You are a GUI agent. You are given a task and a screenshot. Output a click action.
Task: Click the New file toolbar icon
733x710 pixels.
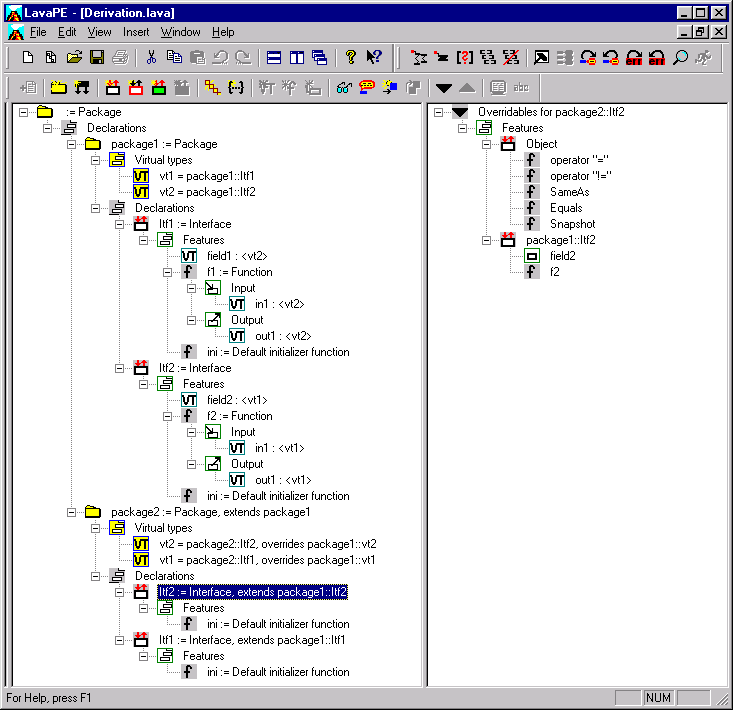click(x=28, y=58)
